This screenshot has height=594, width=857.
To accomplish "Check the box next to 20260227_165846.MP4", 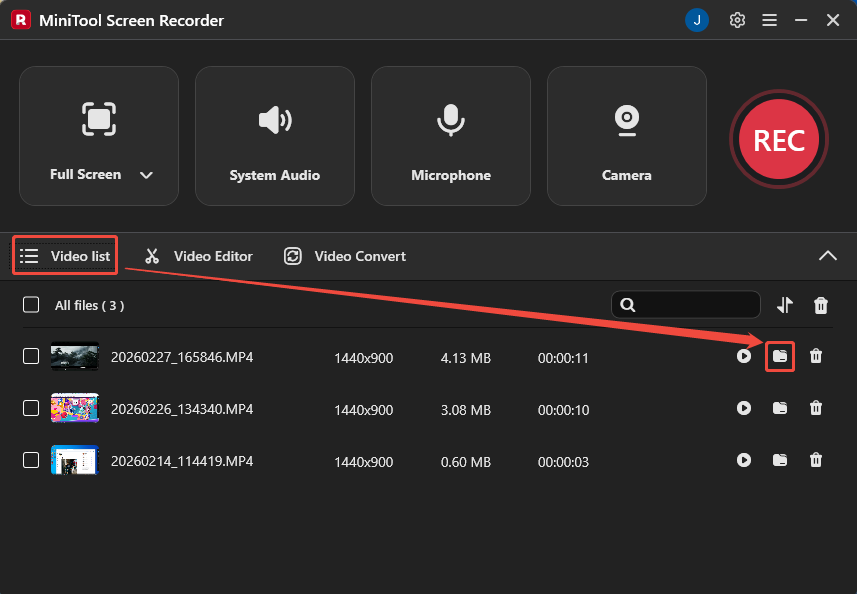I will coord(30,356).
